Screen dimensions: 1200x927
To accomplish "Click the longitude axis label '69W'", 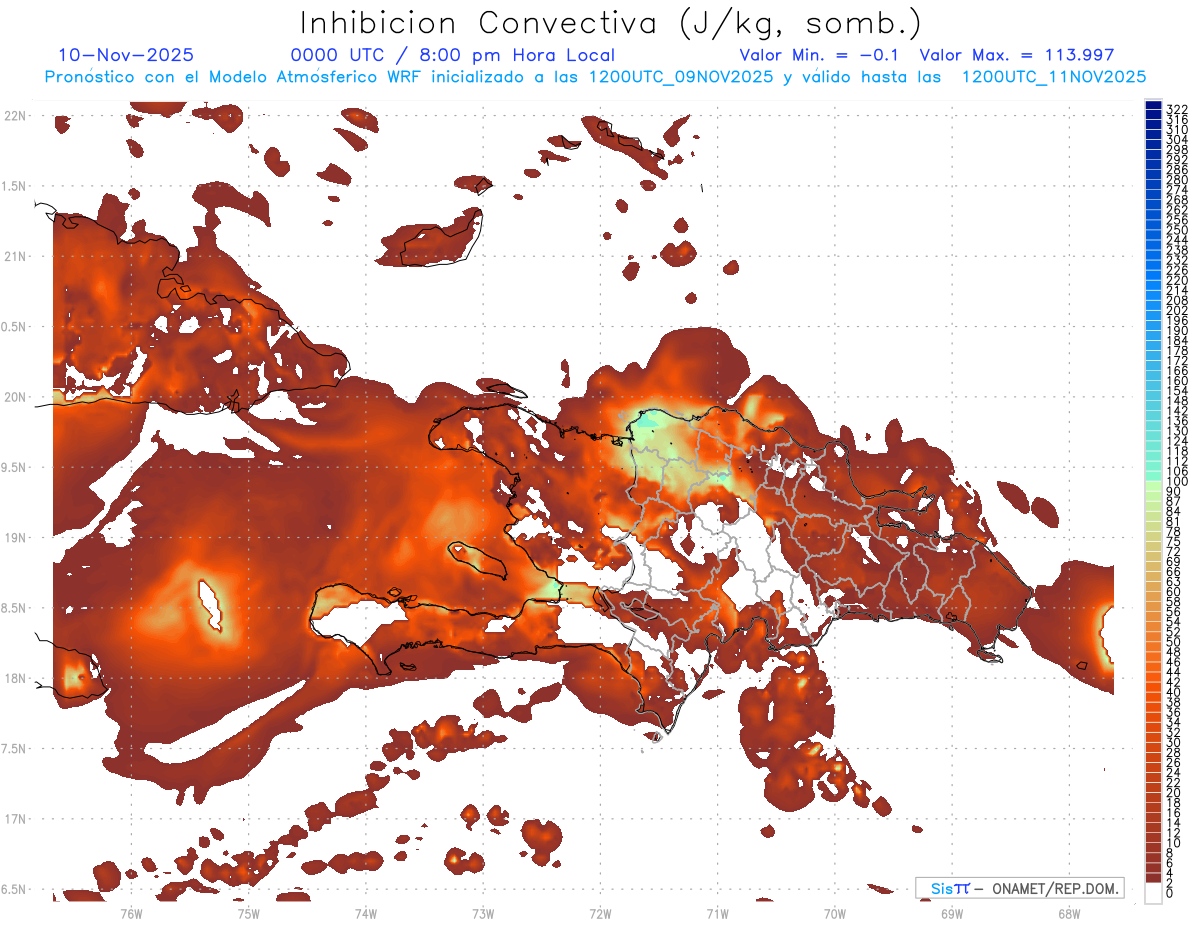I will [x=952, y=913].
